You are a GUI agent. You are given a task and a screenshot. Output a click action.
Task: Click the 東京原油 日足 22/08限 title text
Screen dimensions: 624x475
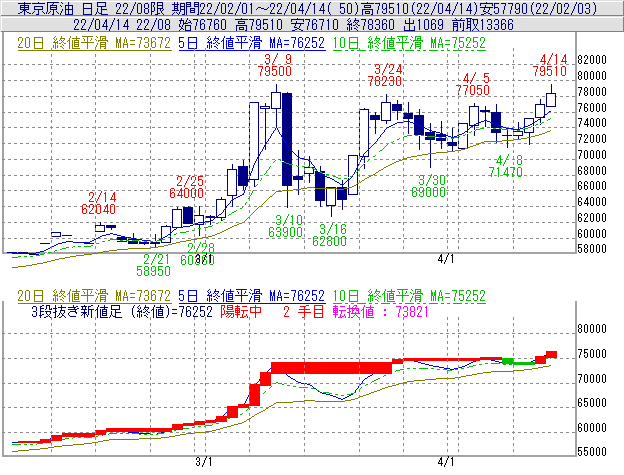tap(91, 8)
